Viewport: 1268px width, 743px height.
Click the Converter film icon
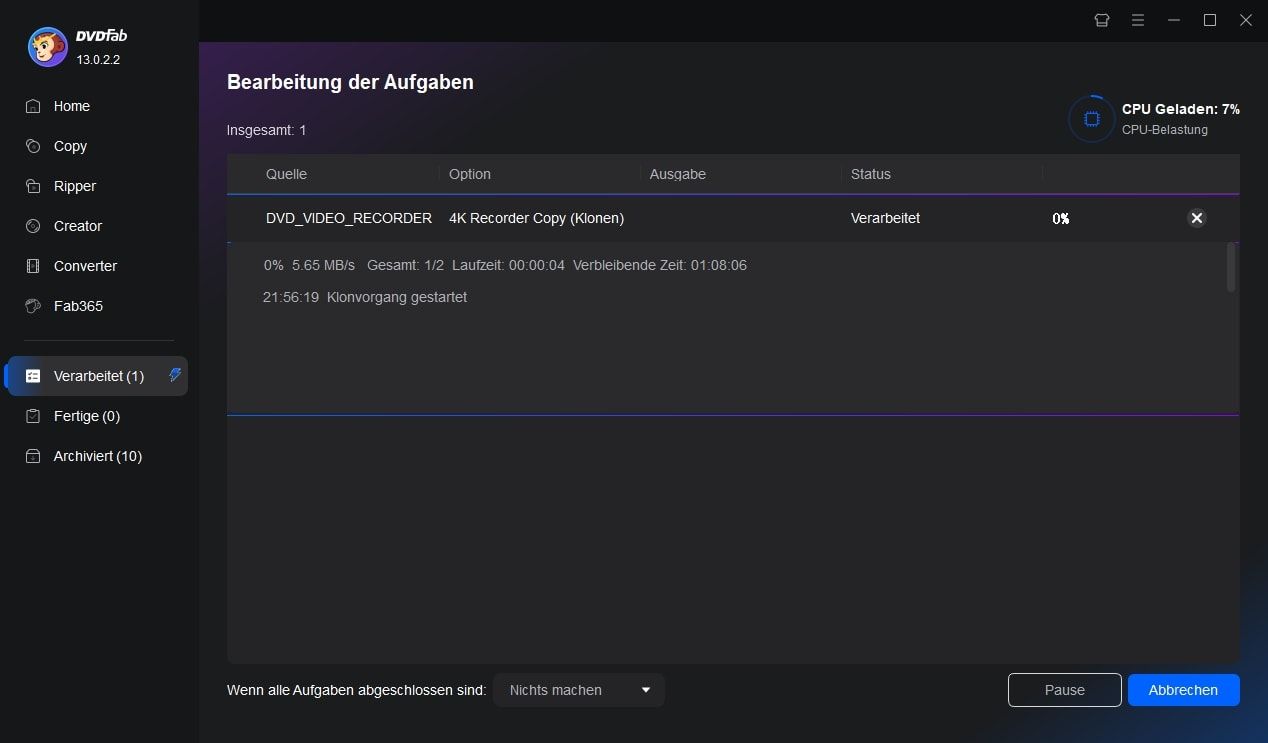pyautogui.click(x=33, y=266)
